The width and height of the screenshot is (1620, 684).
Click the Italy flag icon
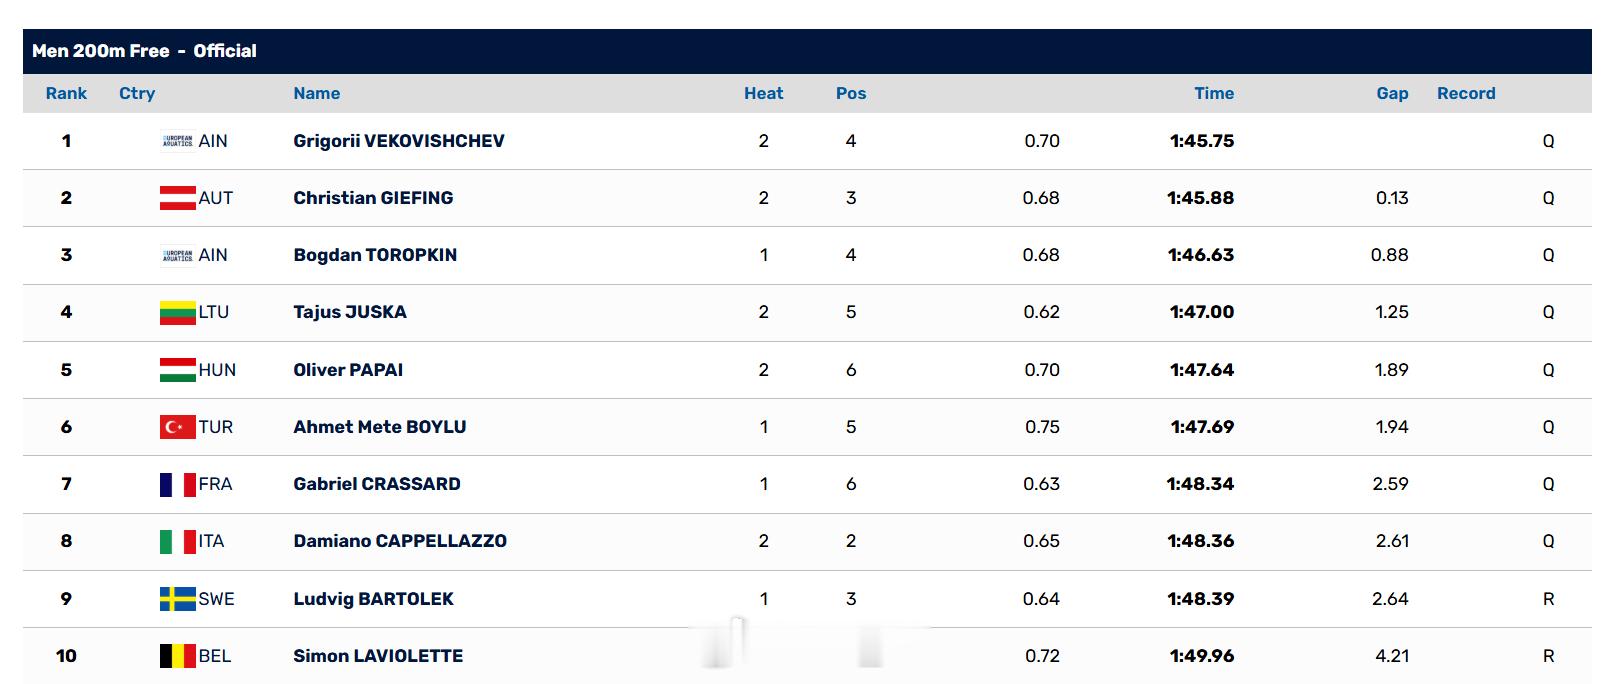178,541
